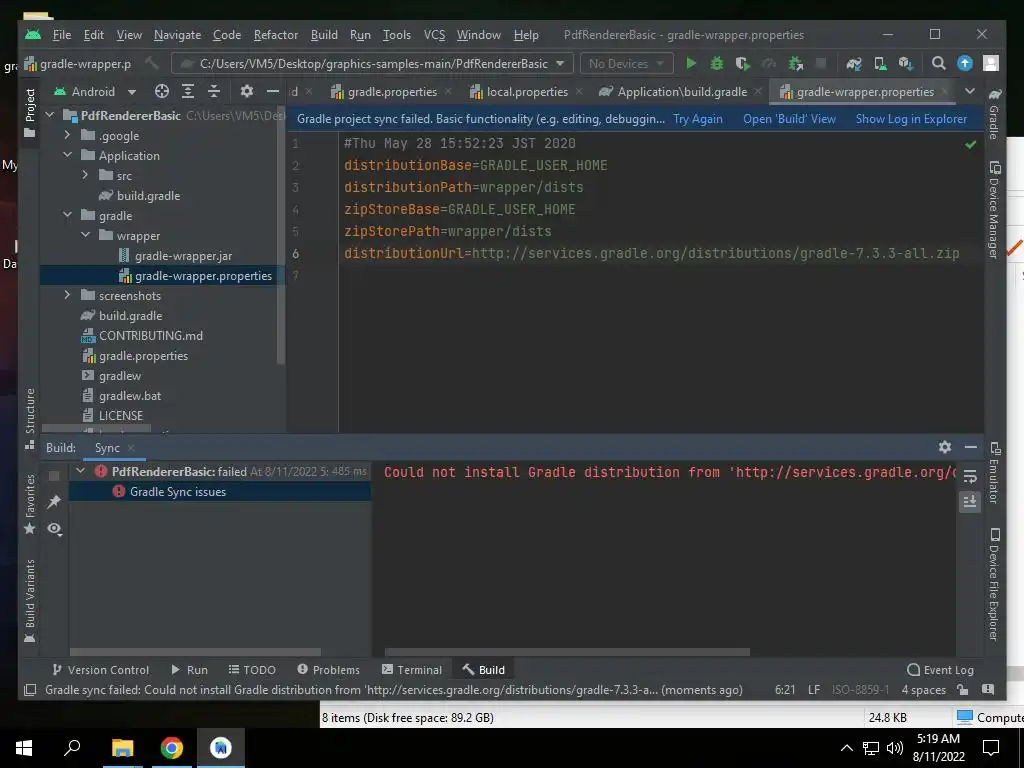1024x768 pixels.
Task: Open the Refactor menu
Action: point(276,35)
